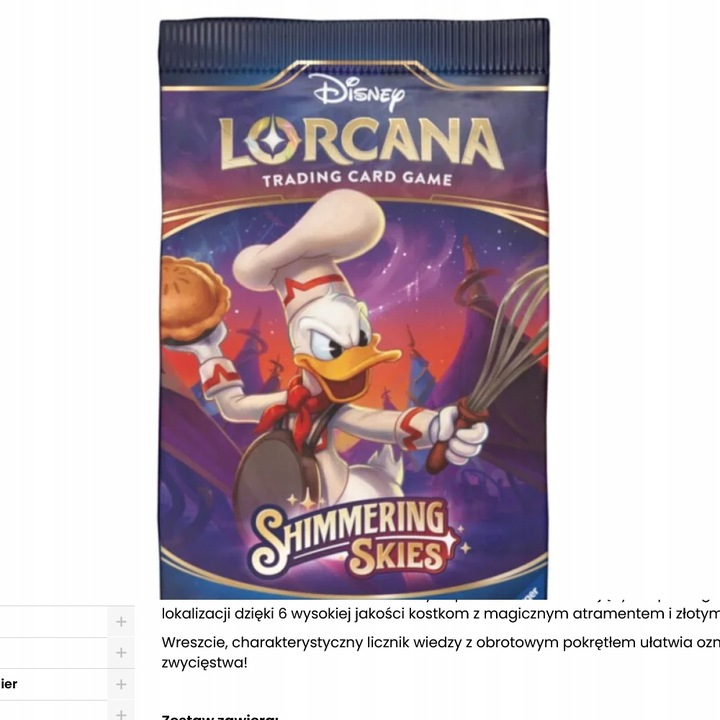Expand the first sidebar plus icon

121,622
